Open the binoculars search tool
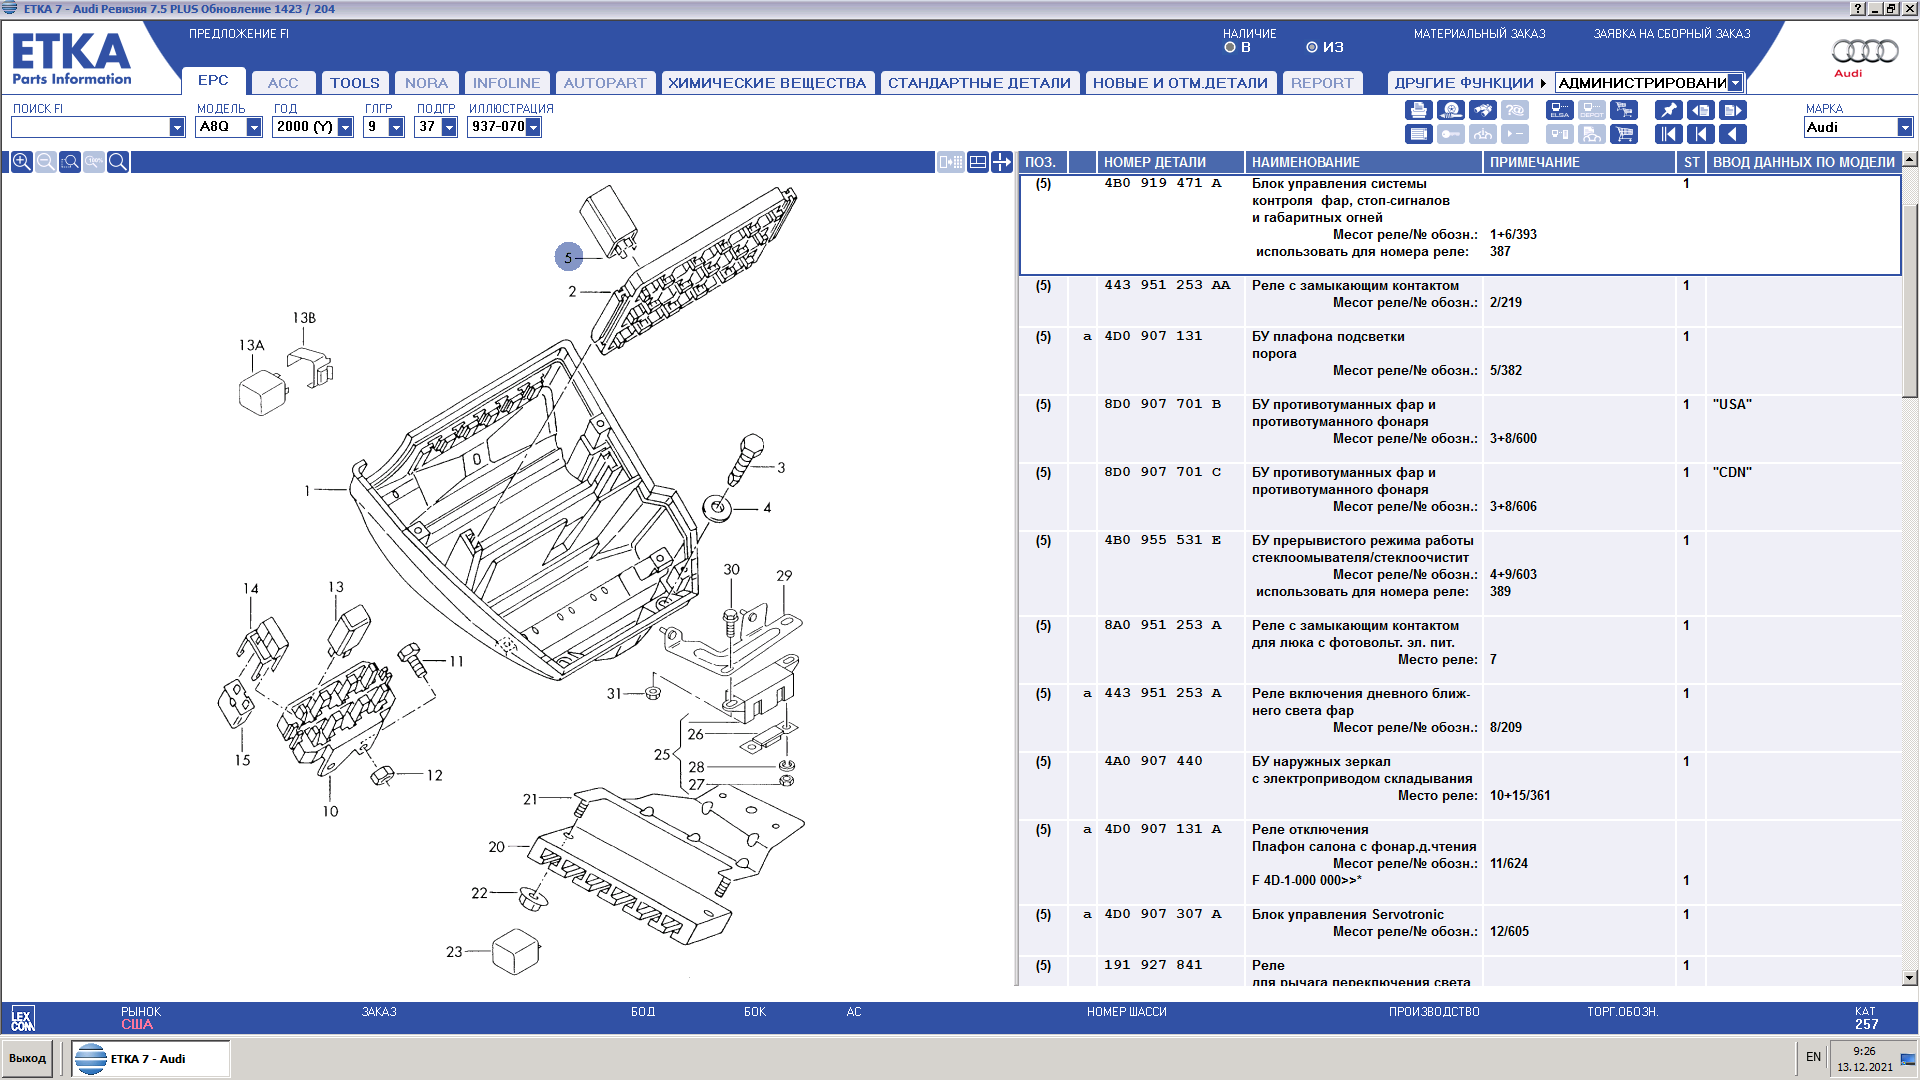 pyautogui.click(x=1483, y=110)
